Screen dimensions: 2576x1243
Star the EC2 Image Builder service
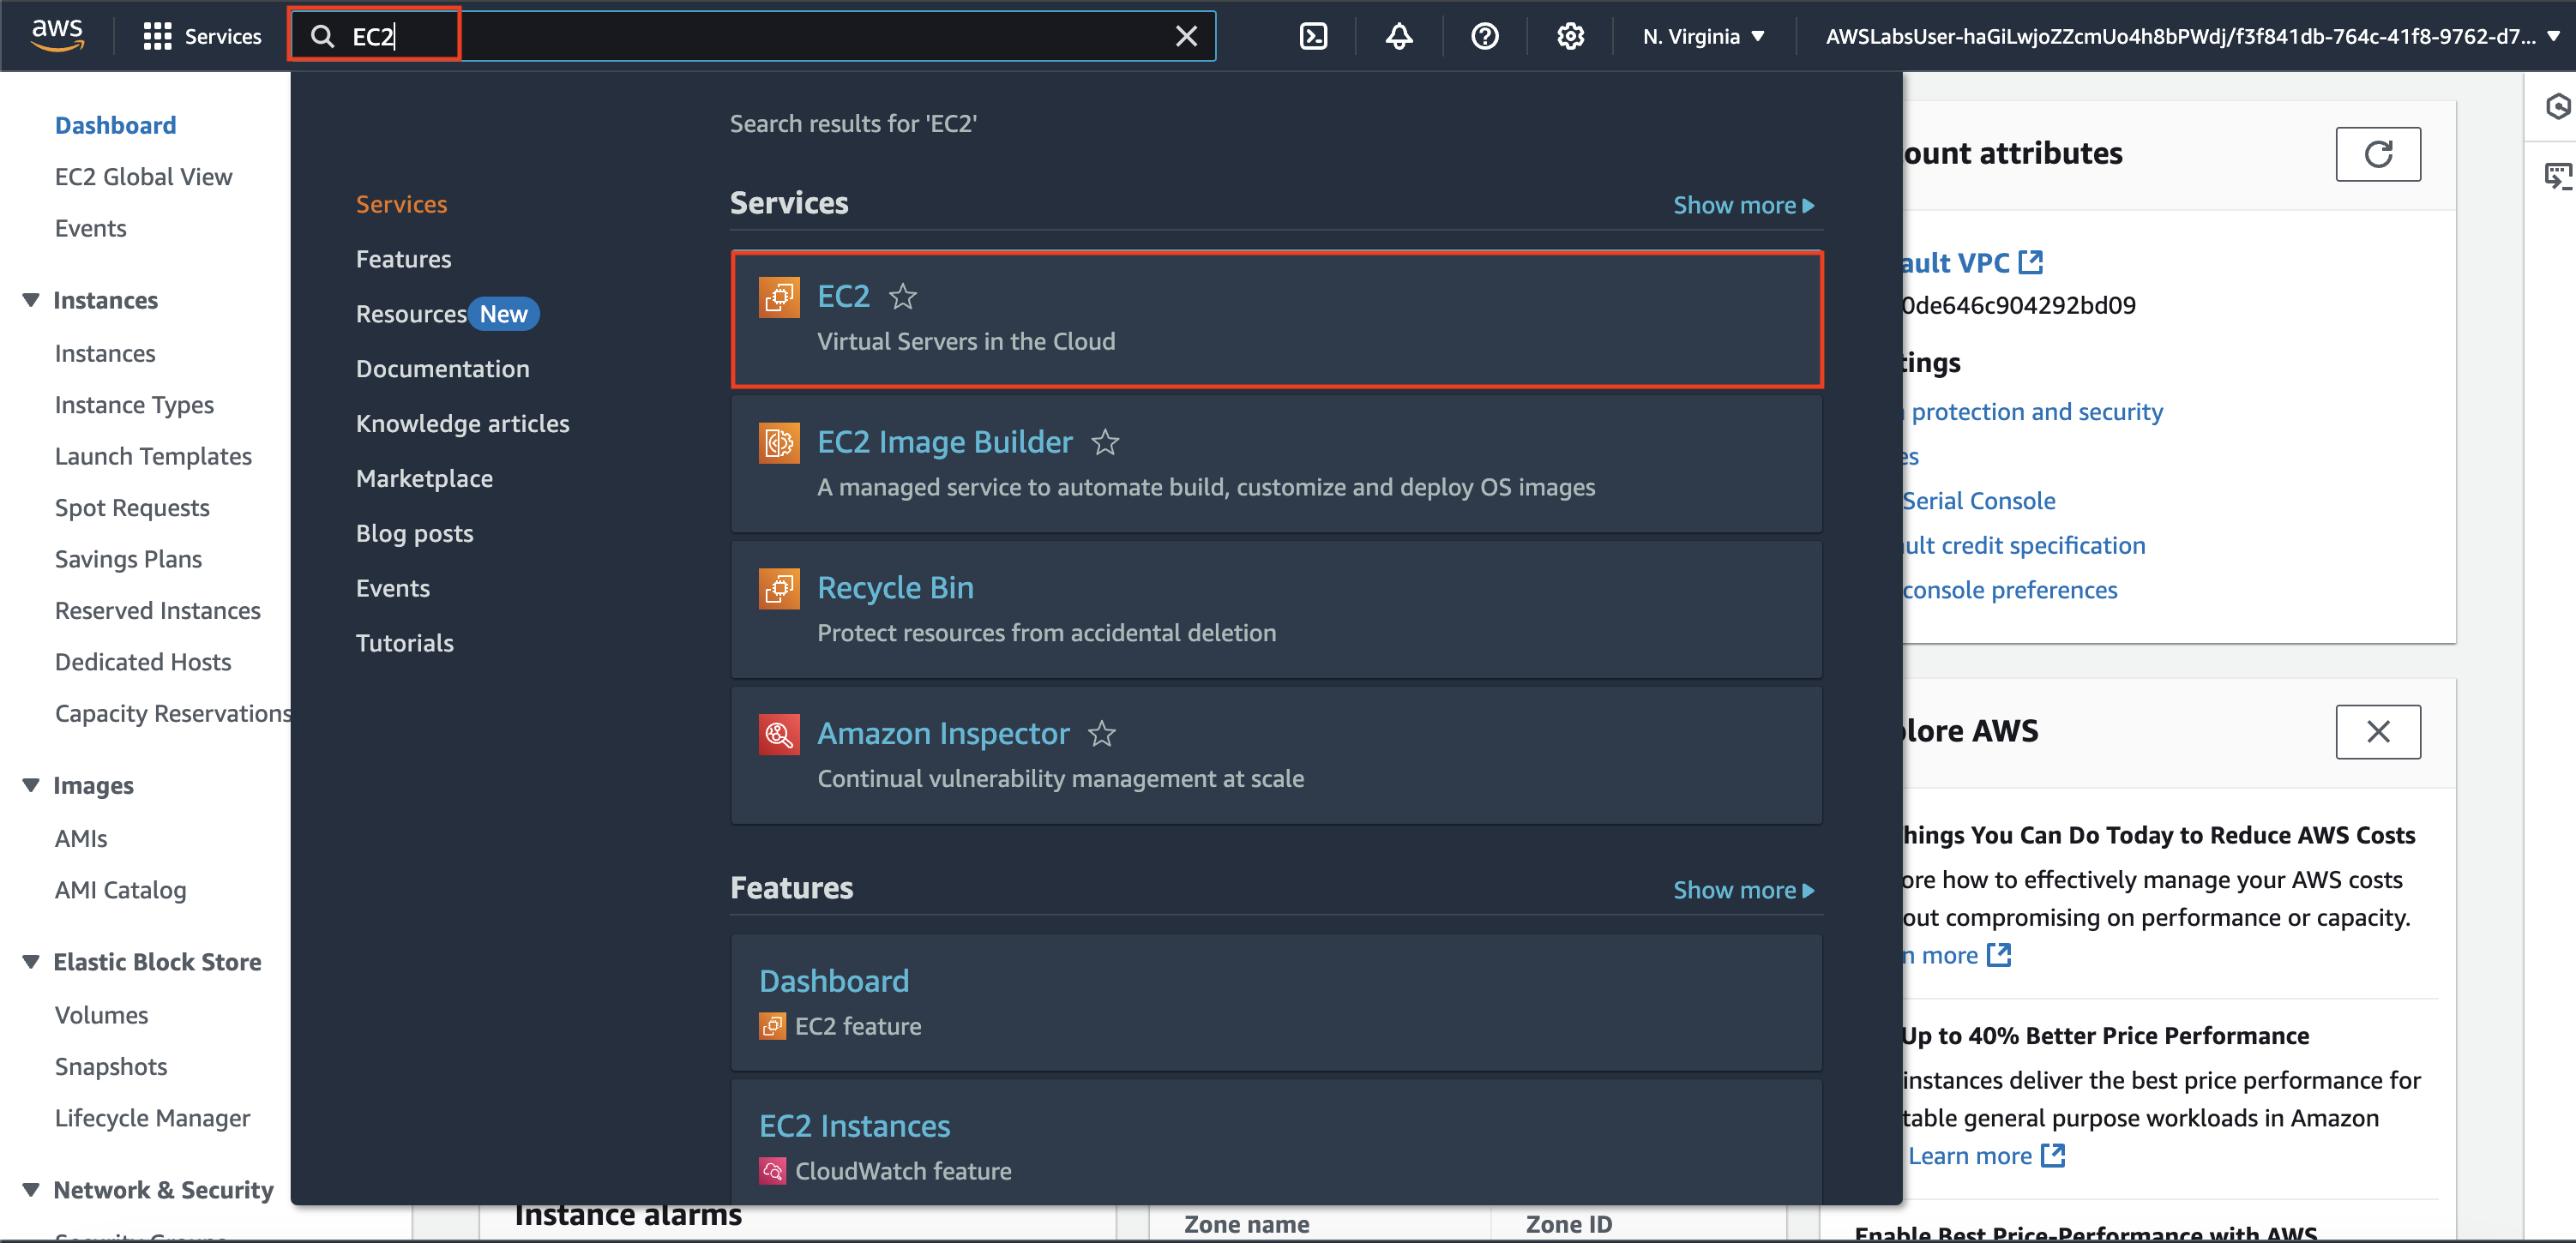(1104, 442)
